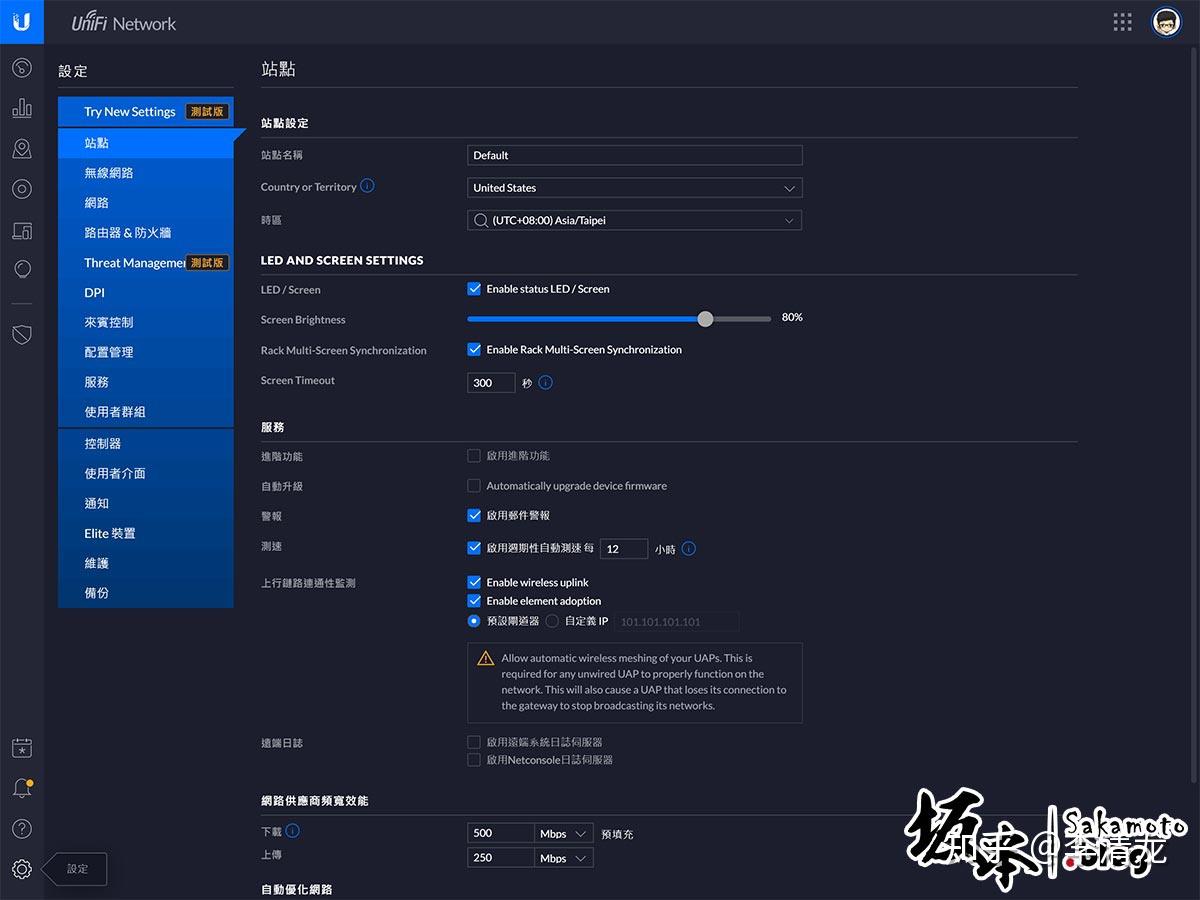Viewport: 1200px width, 900px height.
Task: Open the Devices icon in sidebar
Action: pos(22,189)
